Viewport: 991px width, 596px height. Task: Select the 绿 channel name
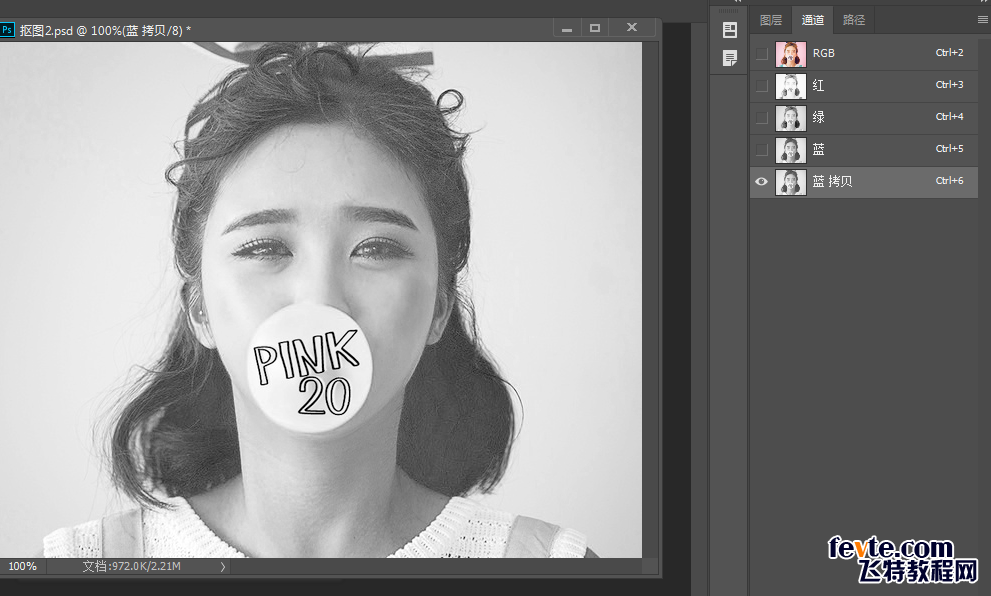pyautogui.click(x=818, y=117)
